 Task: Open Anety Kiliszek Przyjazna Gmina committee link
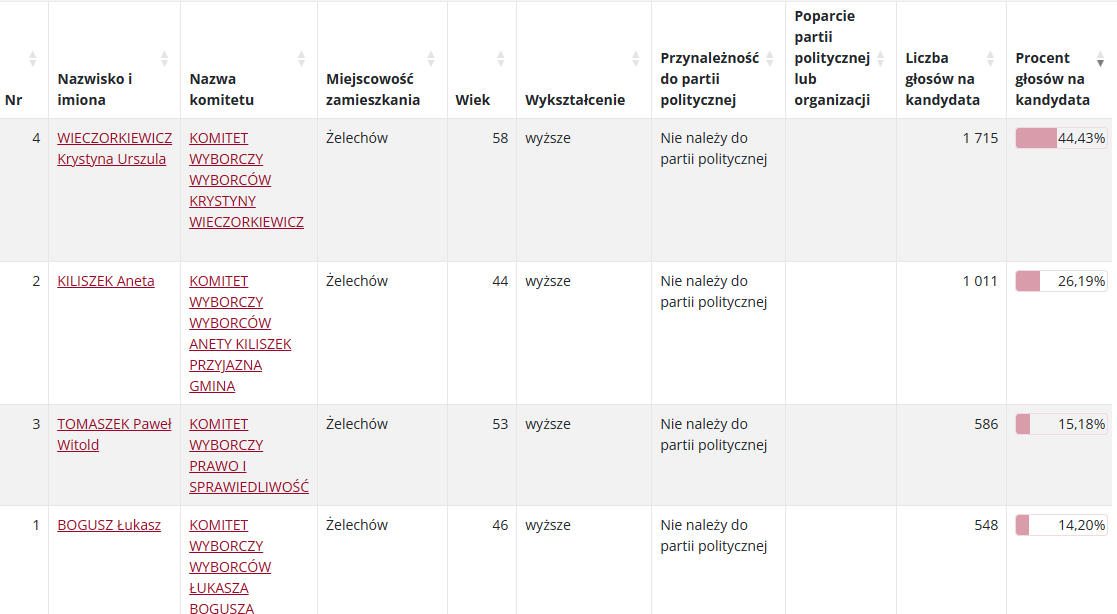click(240, 333)
